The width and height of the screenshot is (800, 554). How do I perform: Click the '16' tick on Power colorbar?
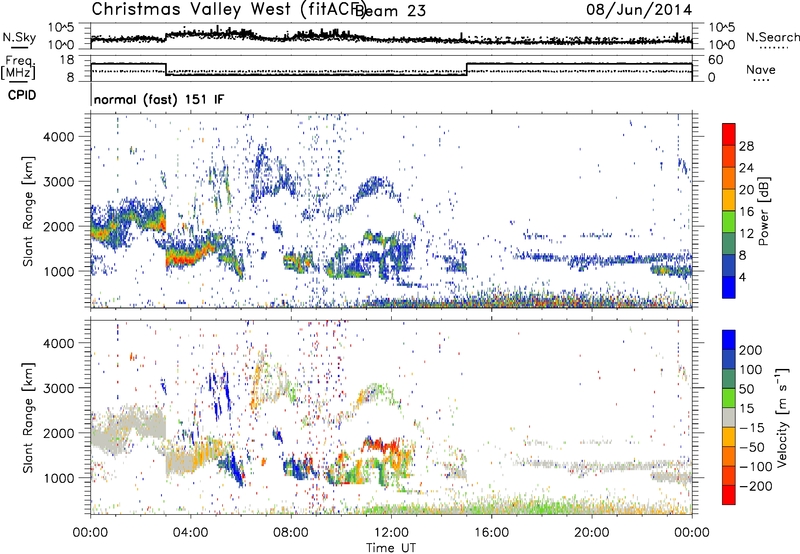pos(746,212)
